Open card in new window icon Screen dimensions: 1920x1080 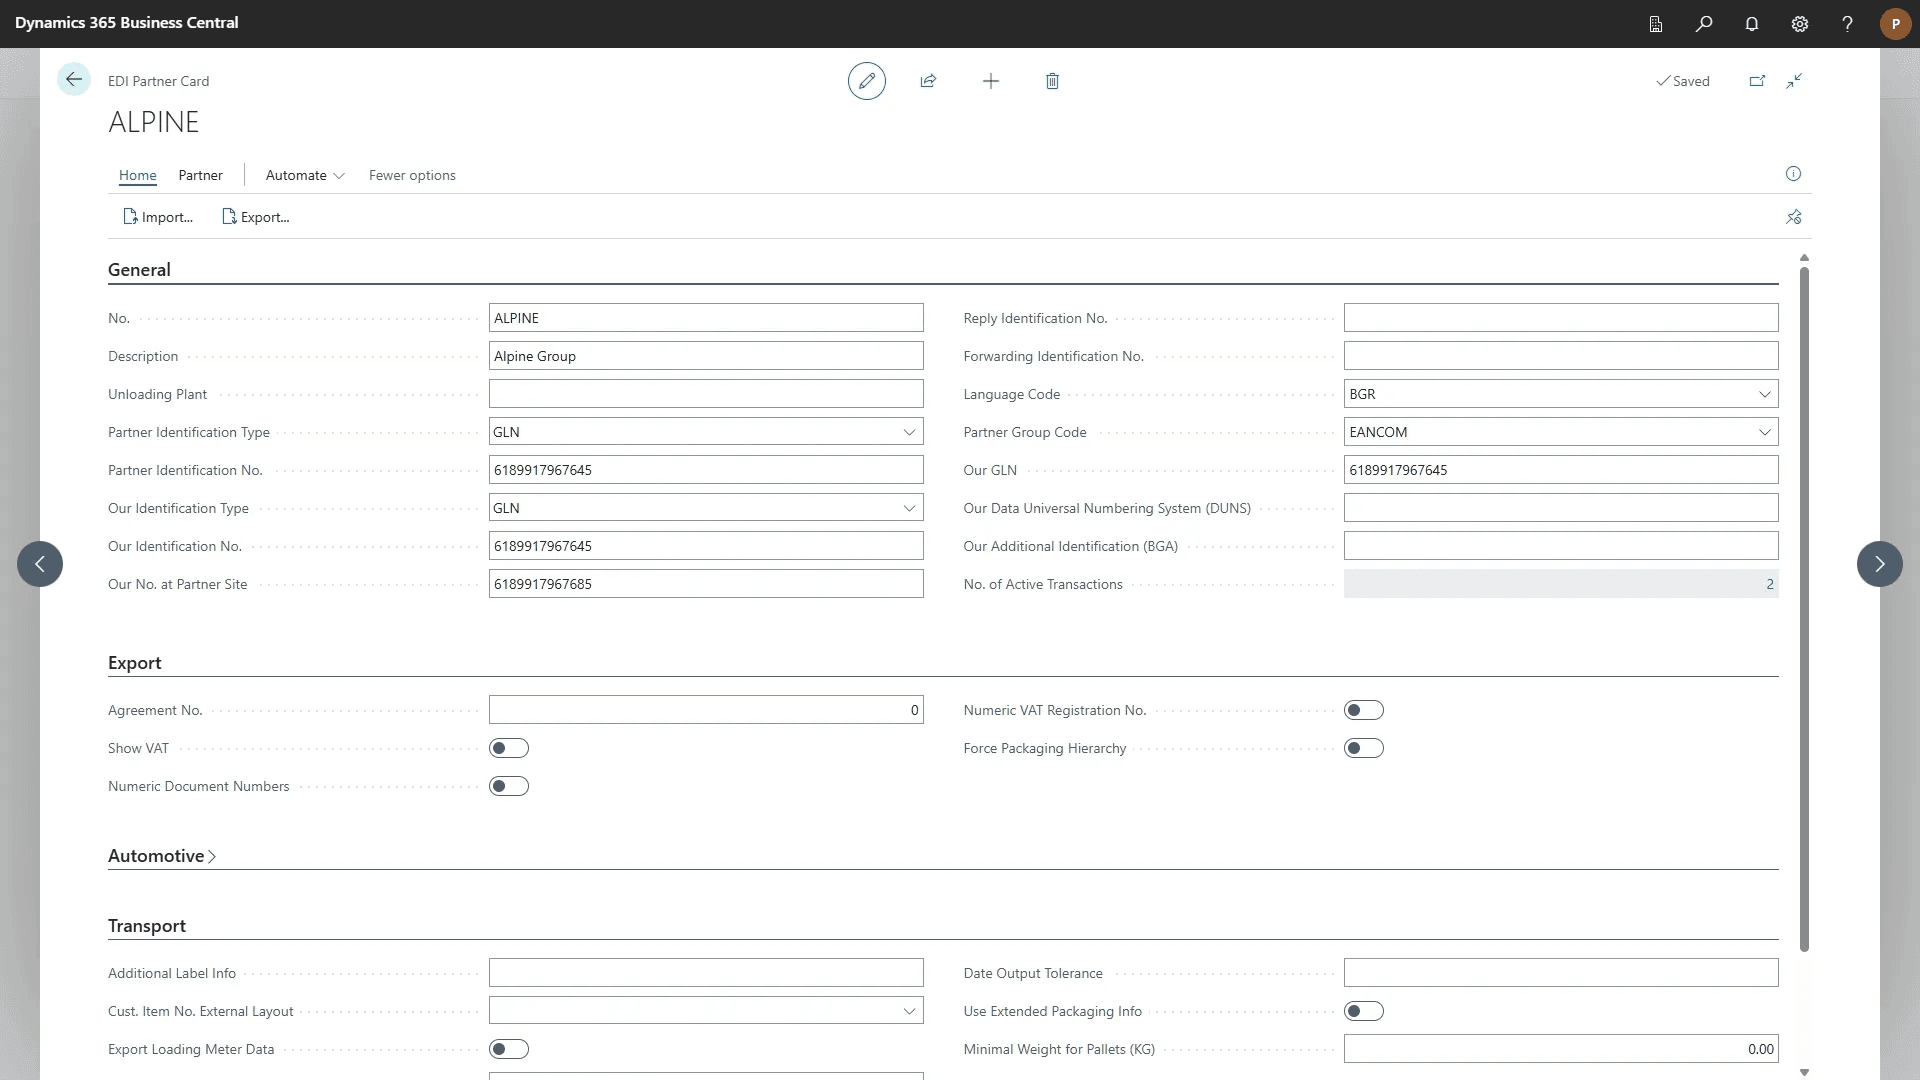(x=1757, y=81)
